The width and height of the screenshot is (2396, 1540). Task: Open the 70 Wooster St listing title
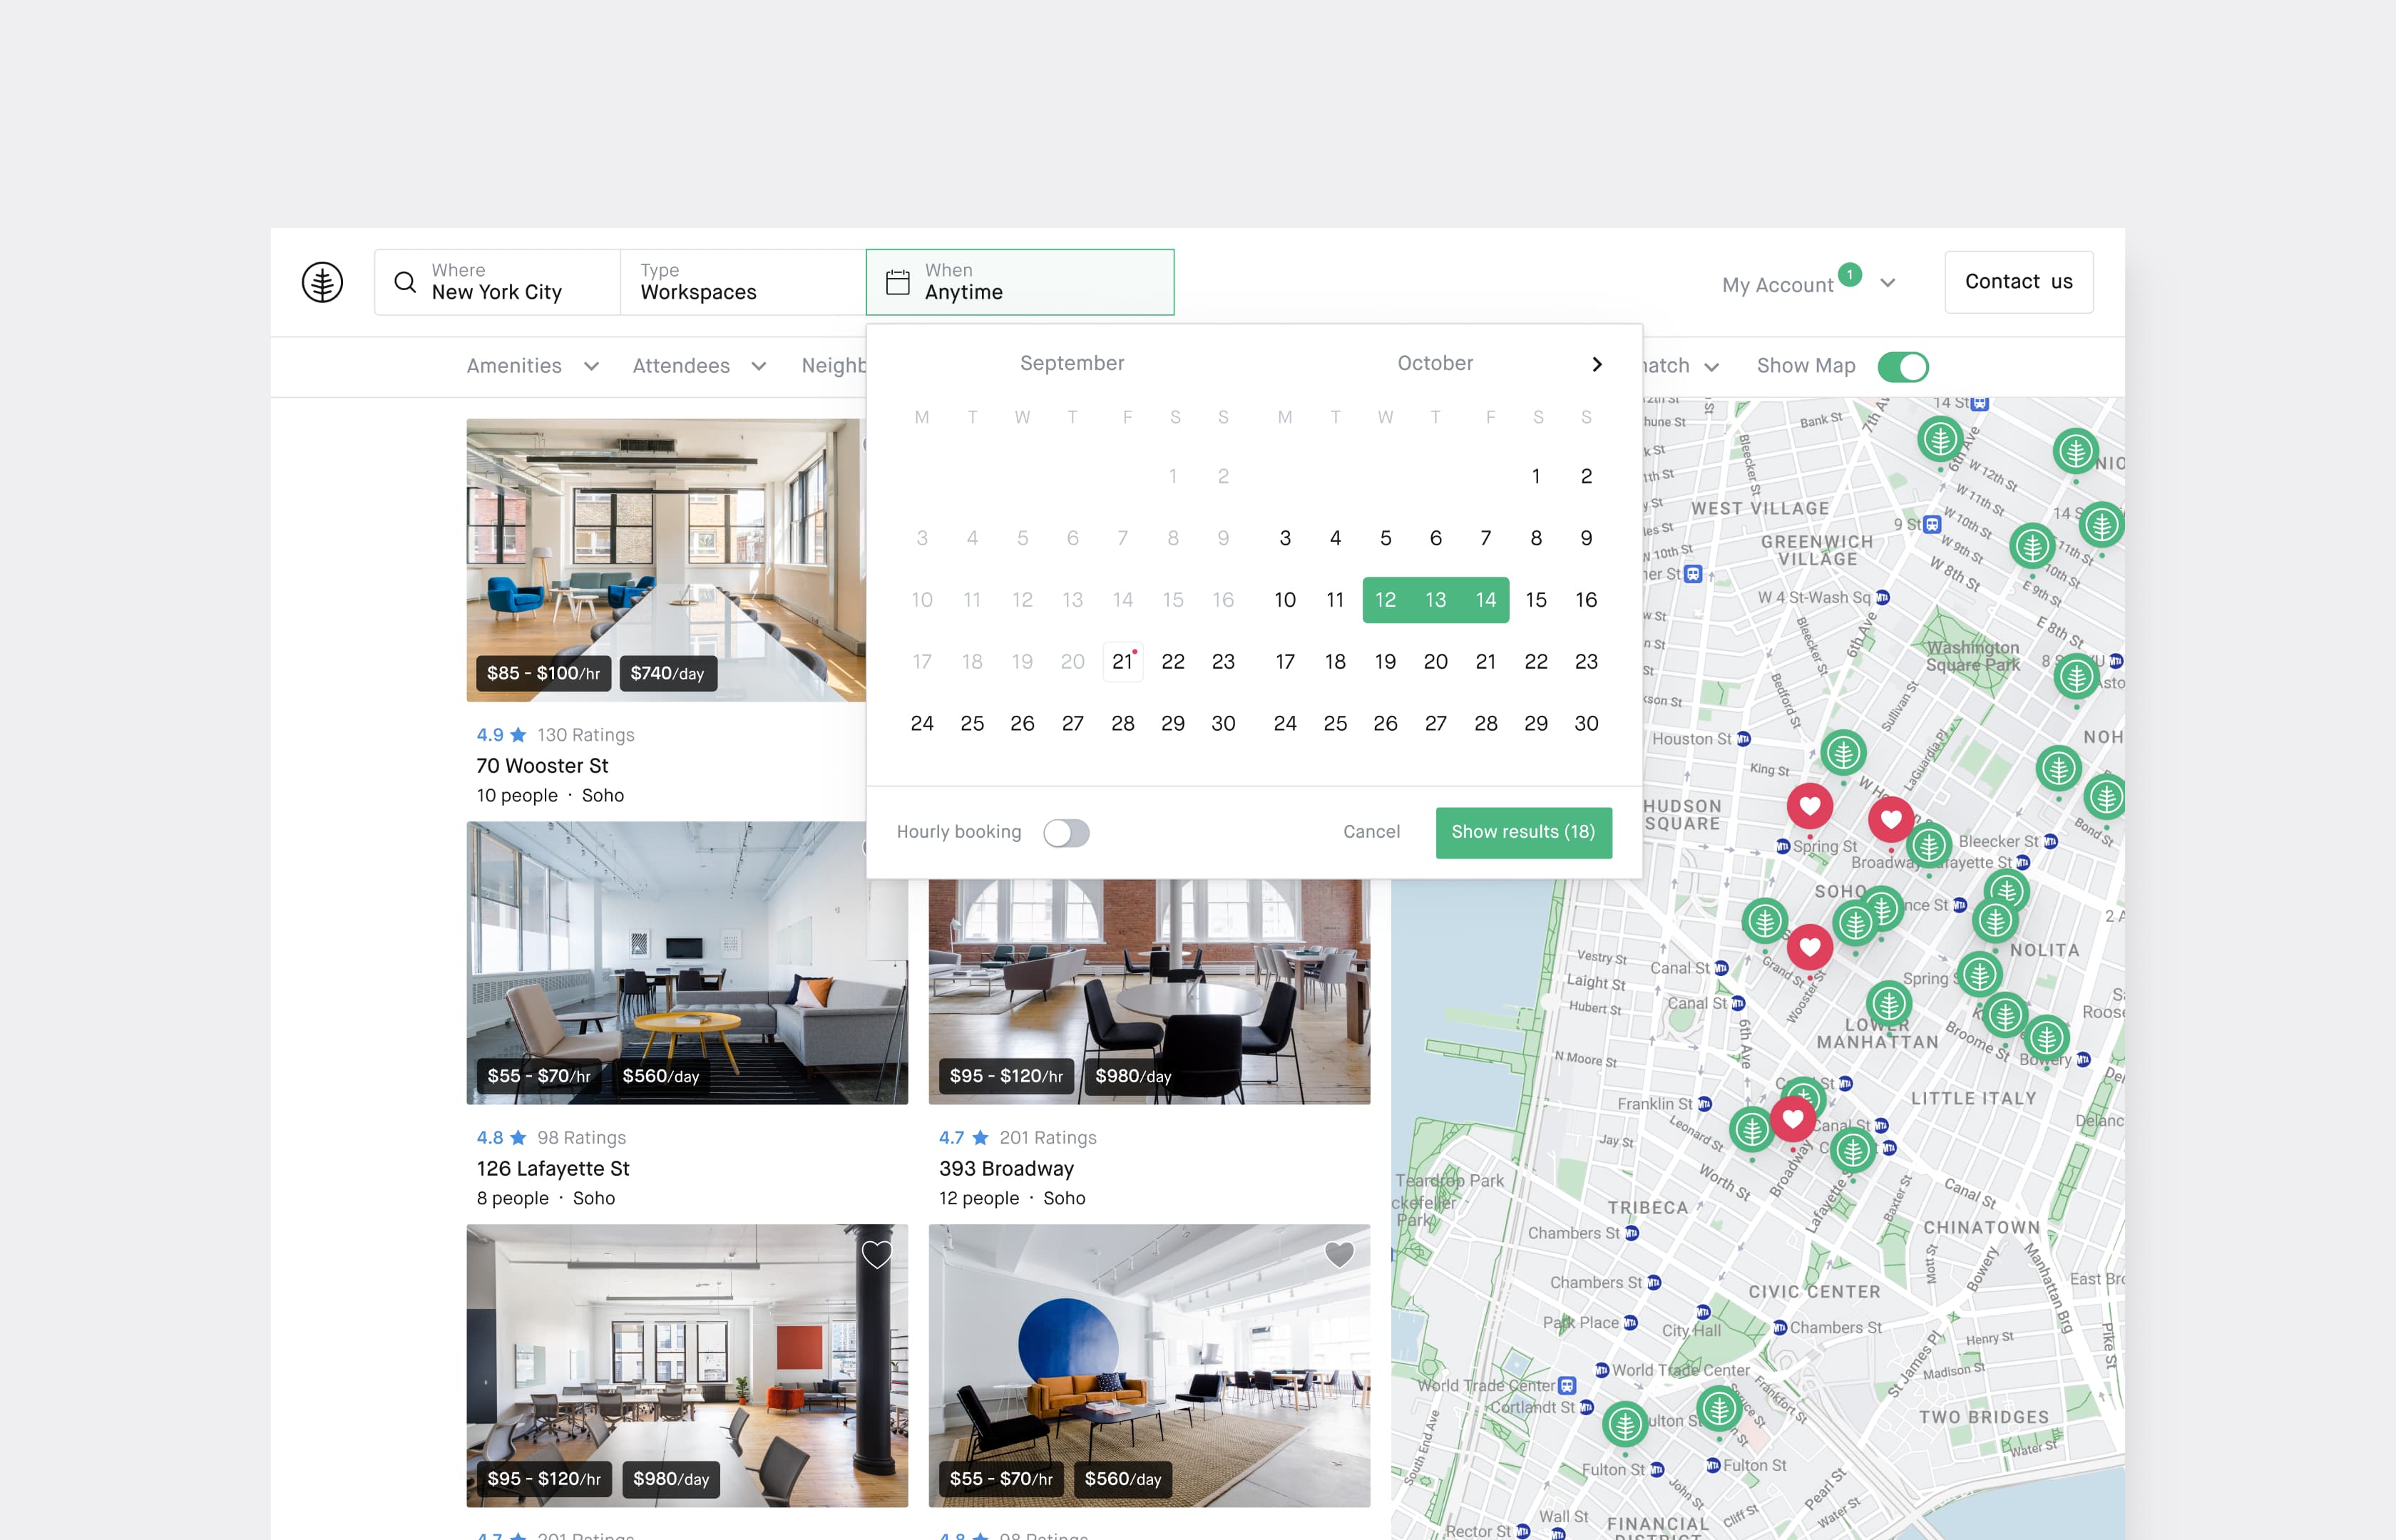(542, 766)
